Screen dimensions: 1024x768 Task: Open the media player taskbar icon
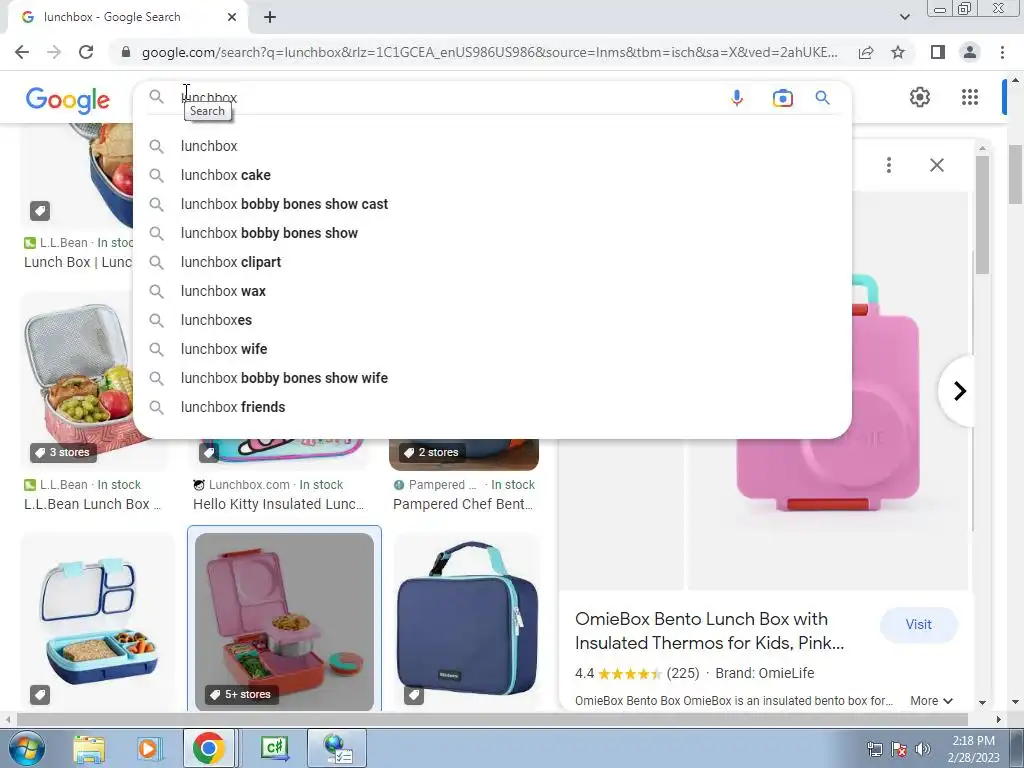(x=148, y=748)
